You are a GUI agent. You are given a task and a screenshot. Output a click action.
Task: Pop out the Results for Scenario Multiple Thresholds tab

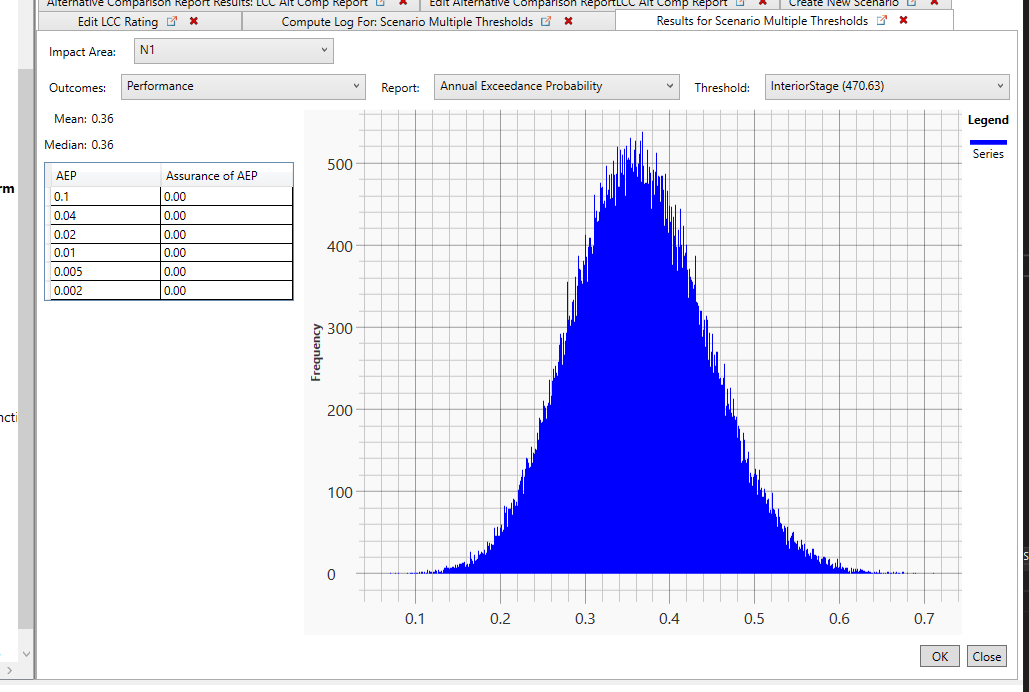coord(881,20)
